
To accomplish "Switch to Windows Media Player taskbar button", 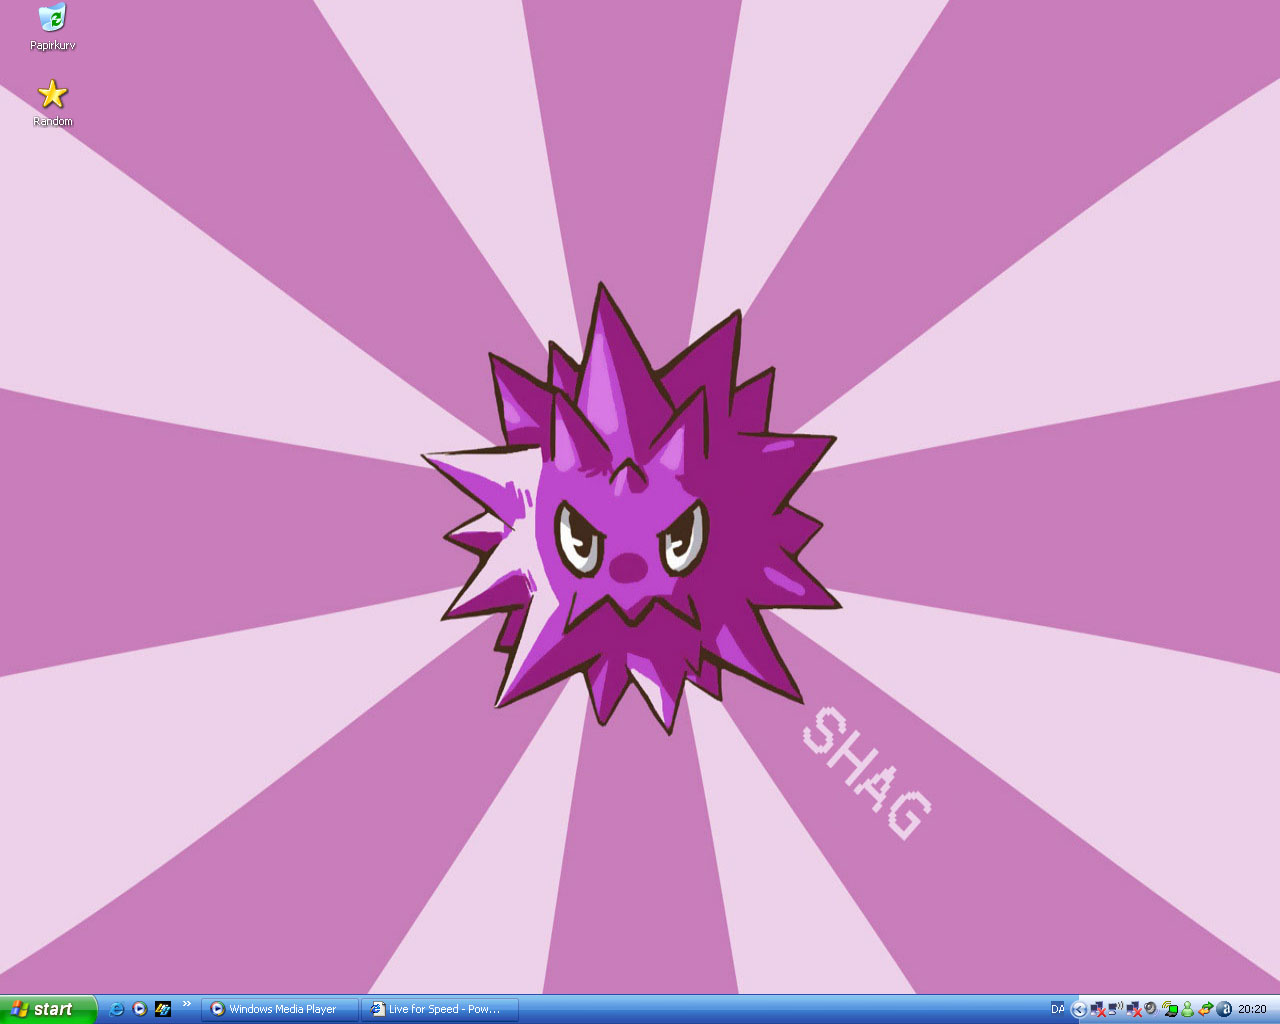I will click(280, 1009).
